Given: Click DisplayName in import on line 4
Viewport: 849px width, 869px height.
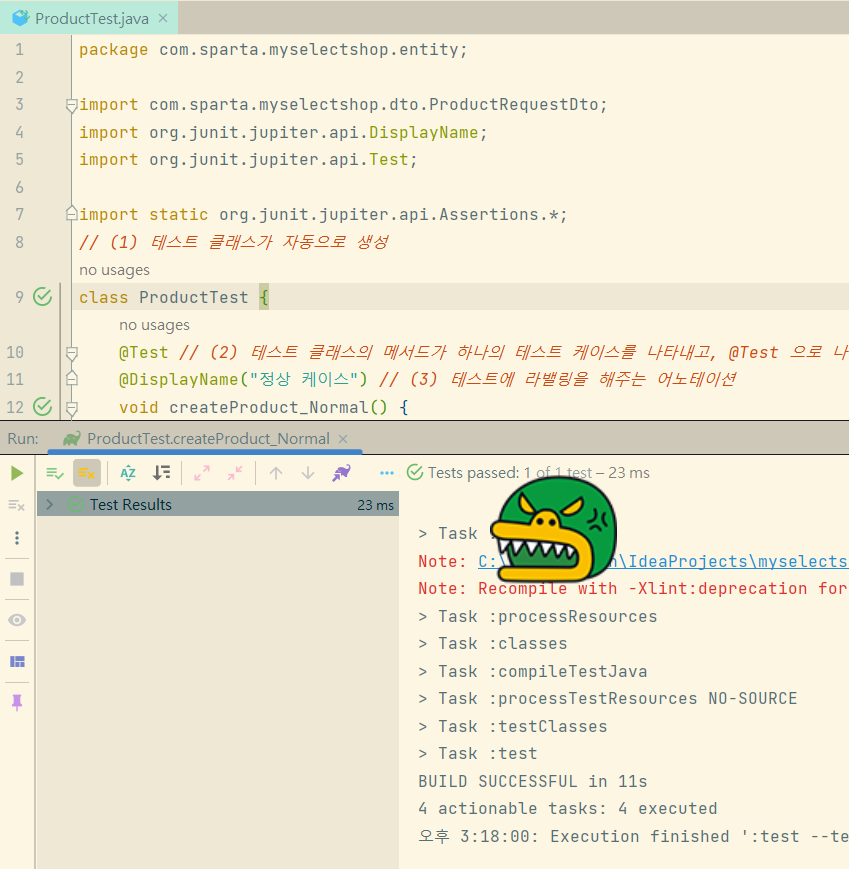Looking at the screenshot, I should [423, 132].
